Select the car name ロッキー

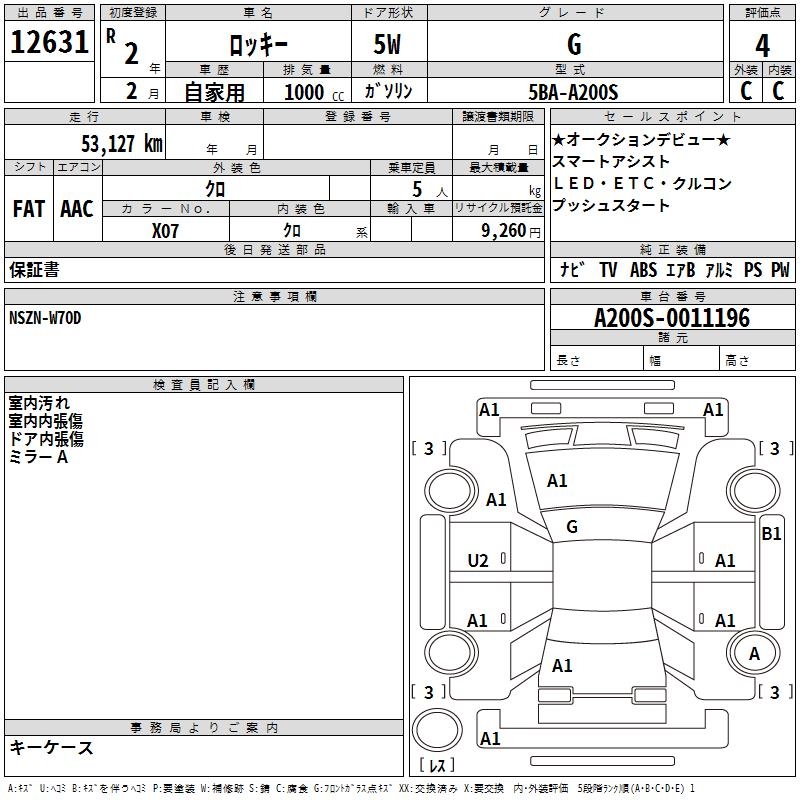[x=258, y=45]
